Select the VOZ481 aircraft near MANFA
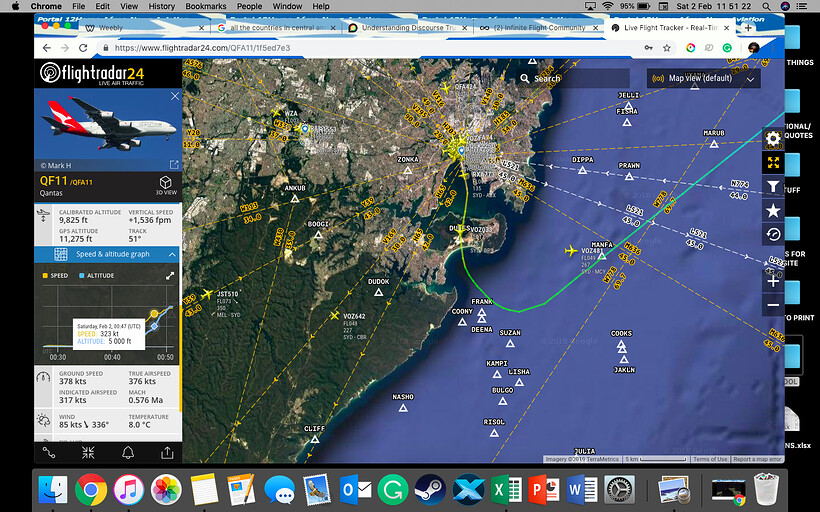This screenshot has width=820, height=512. (571, 251)
